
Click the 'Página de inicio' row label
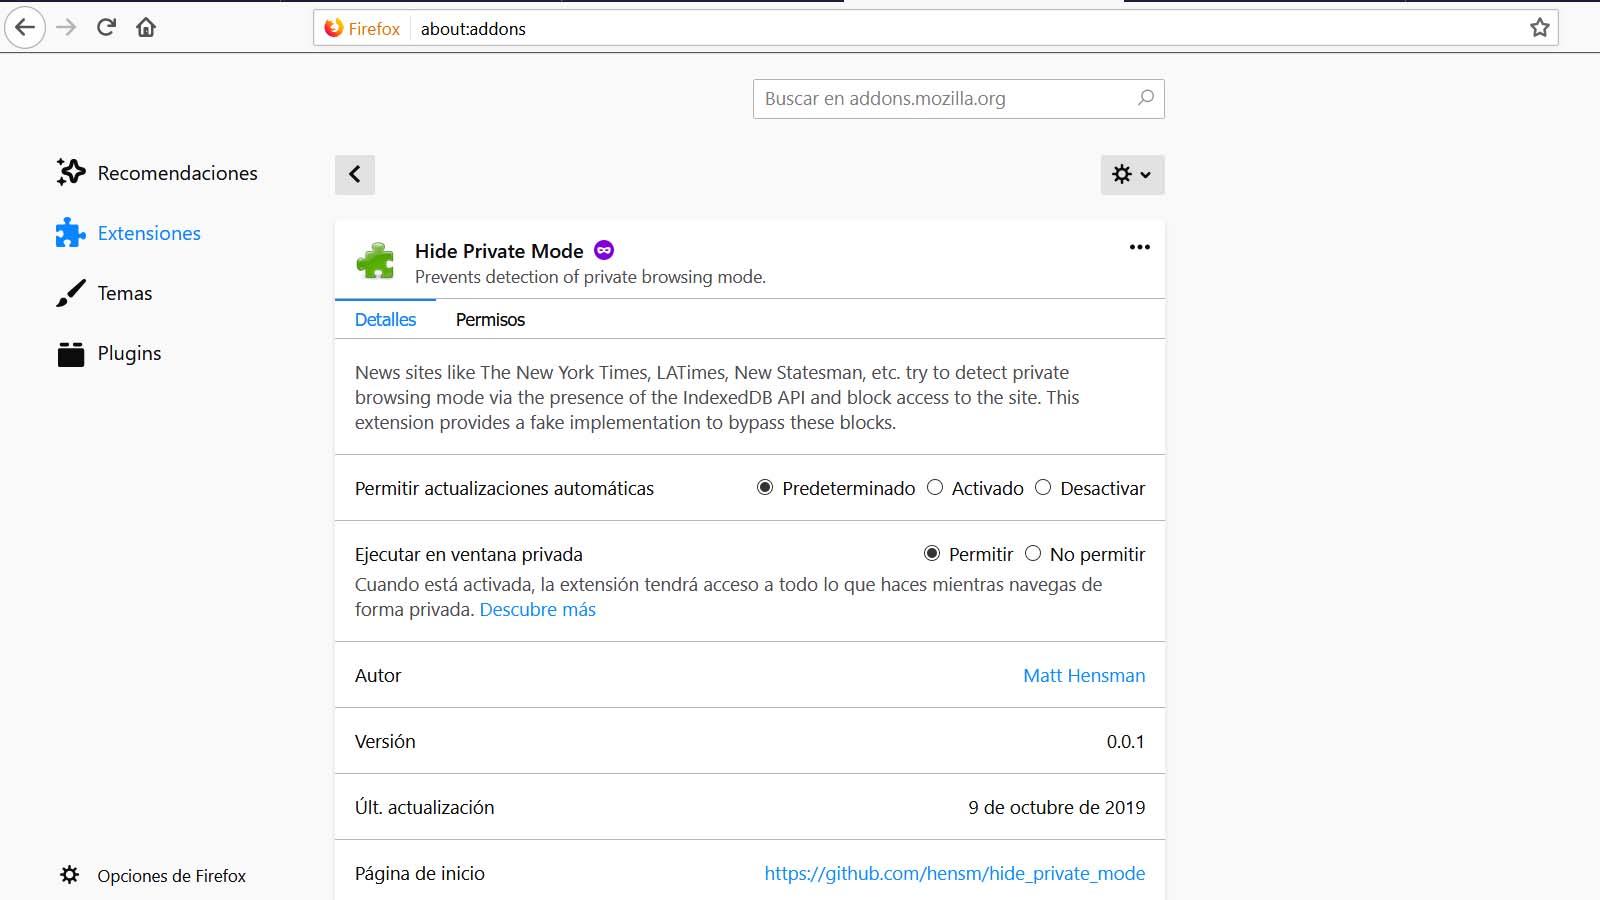pos(420,874)
